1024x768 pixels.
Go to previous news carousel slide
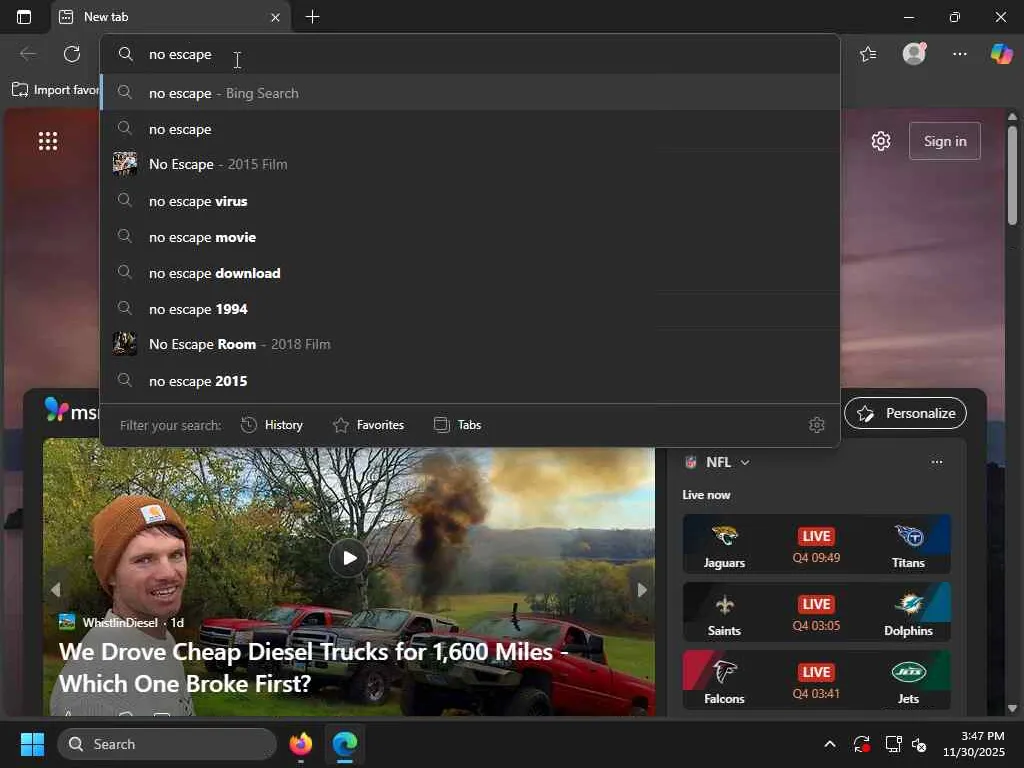click(56, 590)
